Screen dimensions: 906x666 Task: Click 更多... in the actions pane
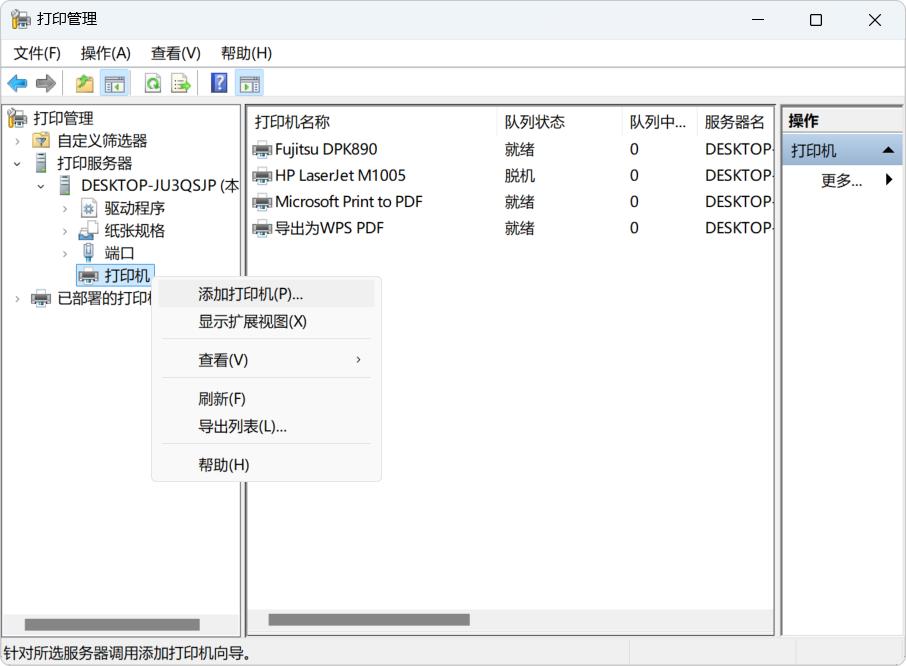841,180
